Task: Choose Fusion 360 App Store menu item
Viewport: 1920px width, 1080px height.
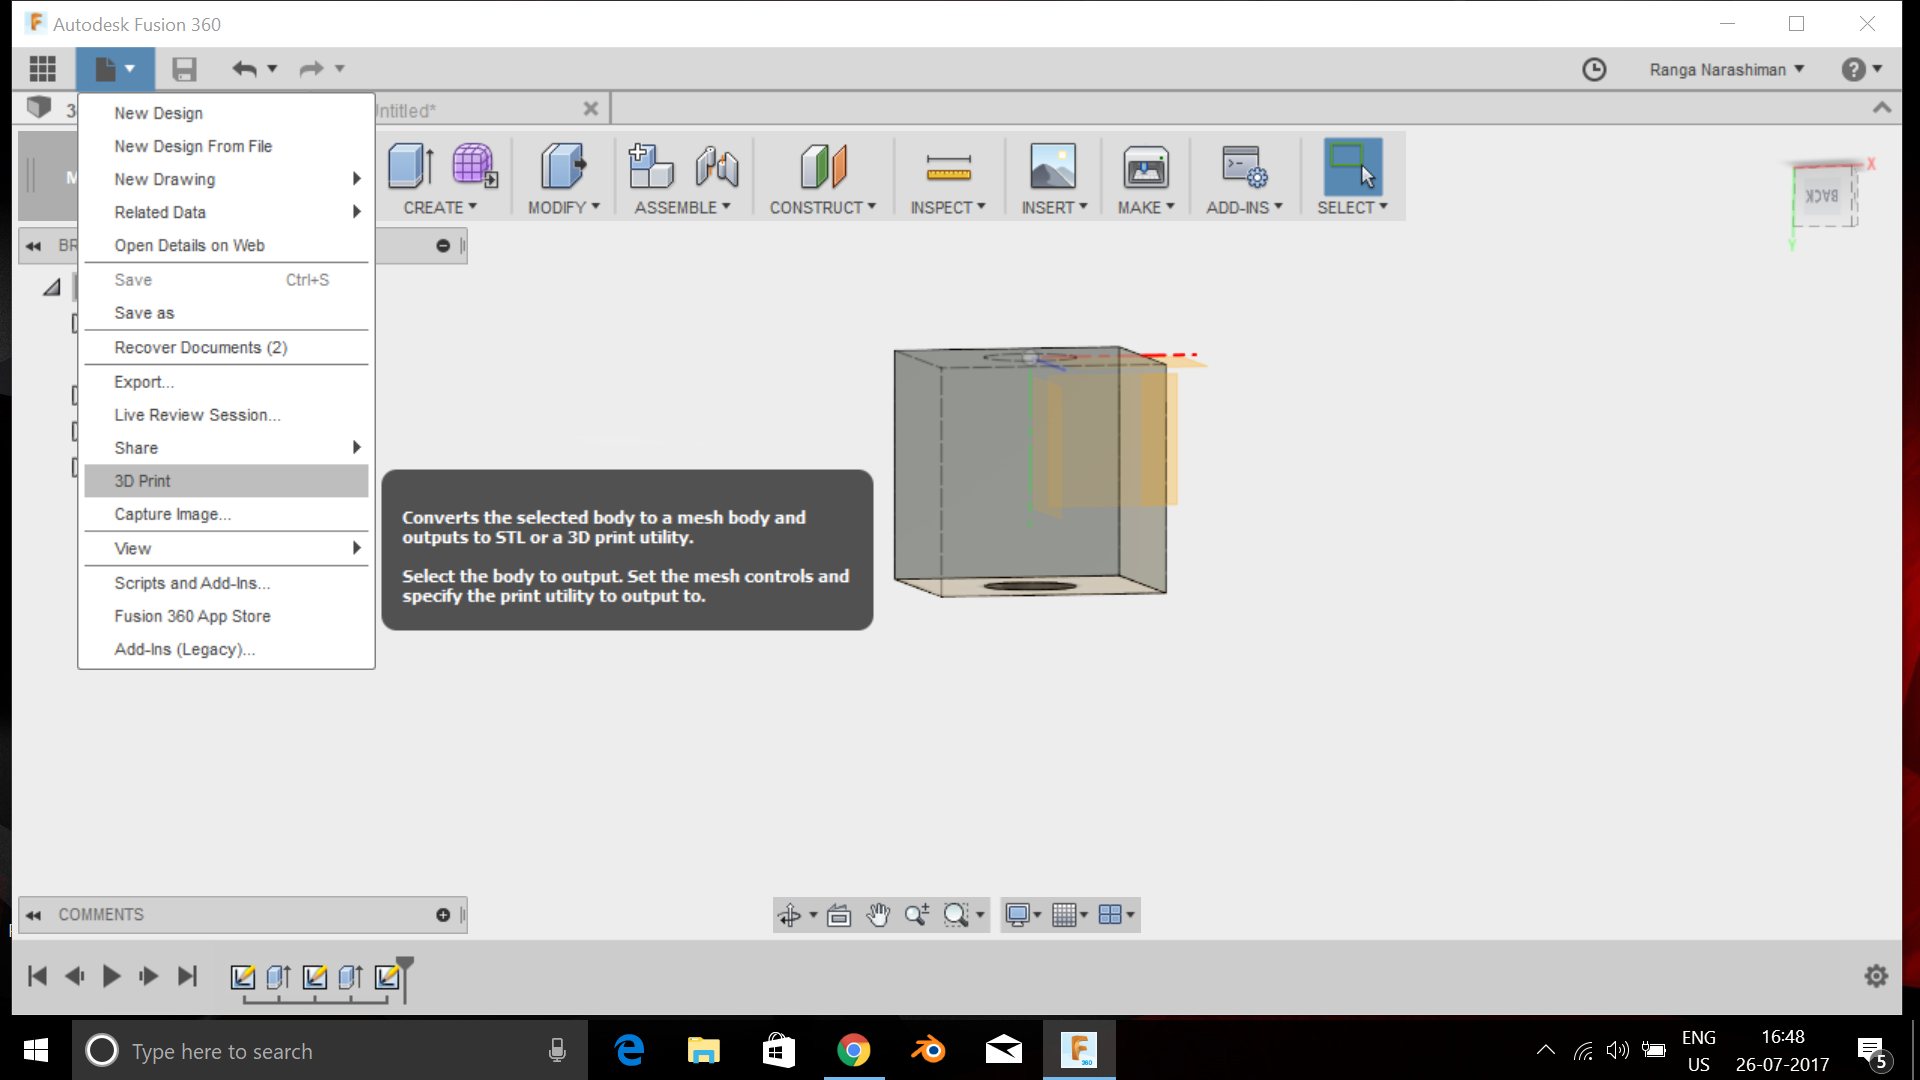Action: point(192,616)
